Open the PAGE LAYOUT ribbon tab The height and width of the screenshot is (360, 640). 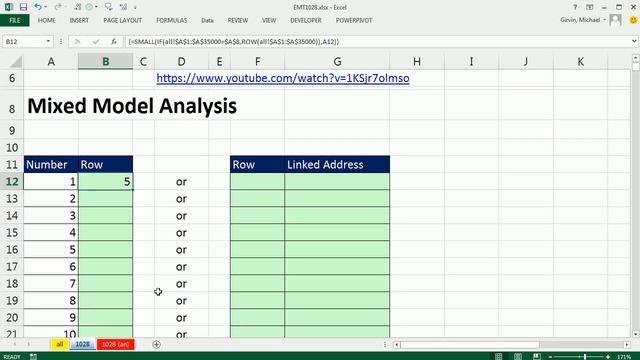point(122,20)
